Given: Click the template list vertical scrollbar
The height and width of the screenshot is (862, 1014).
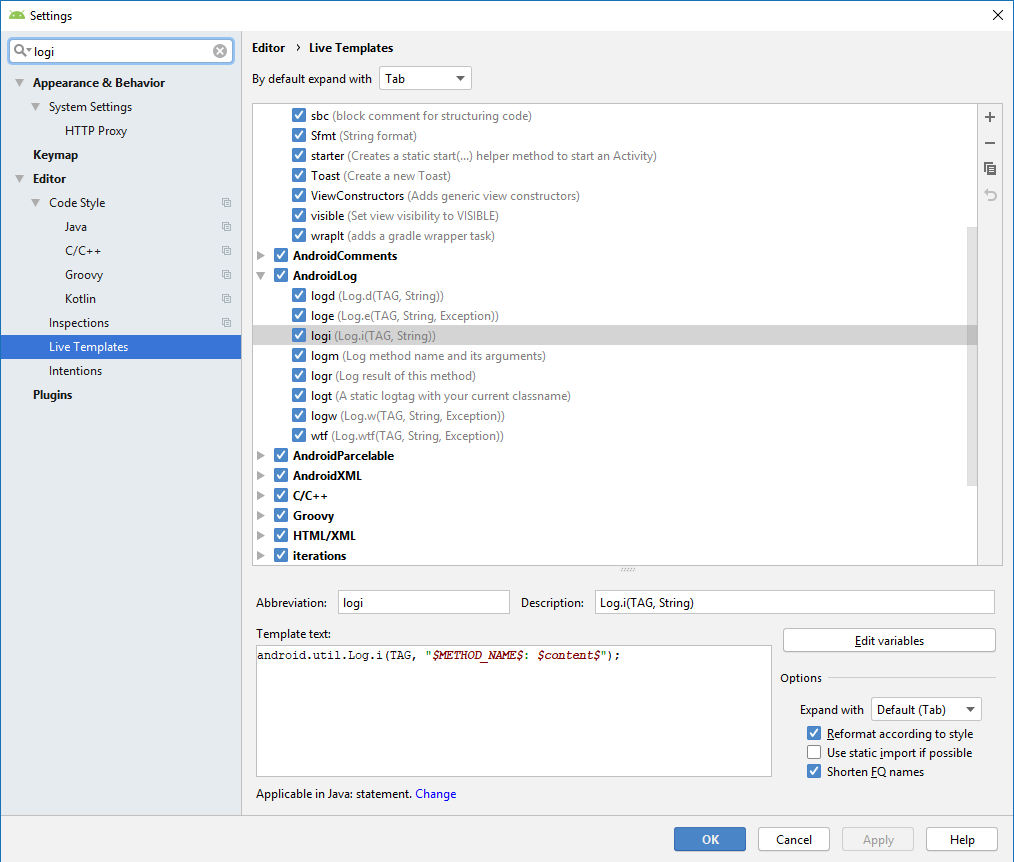Looking at the screenshot, I should click(971, 356).
